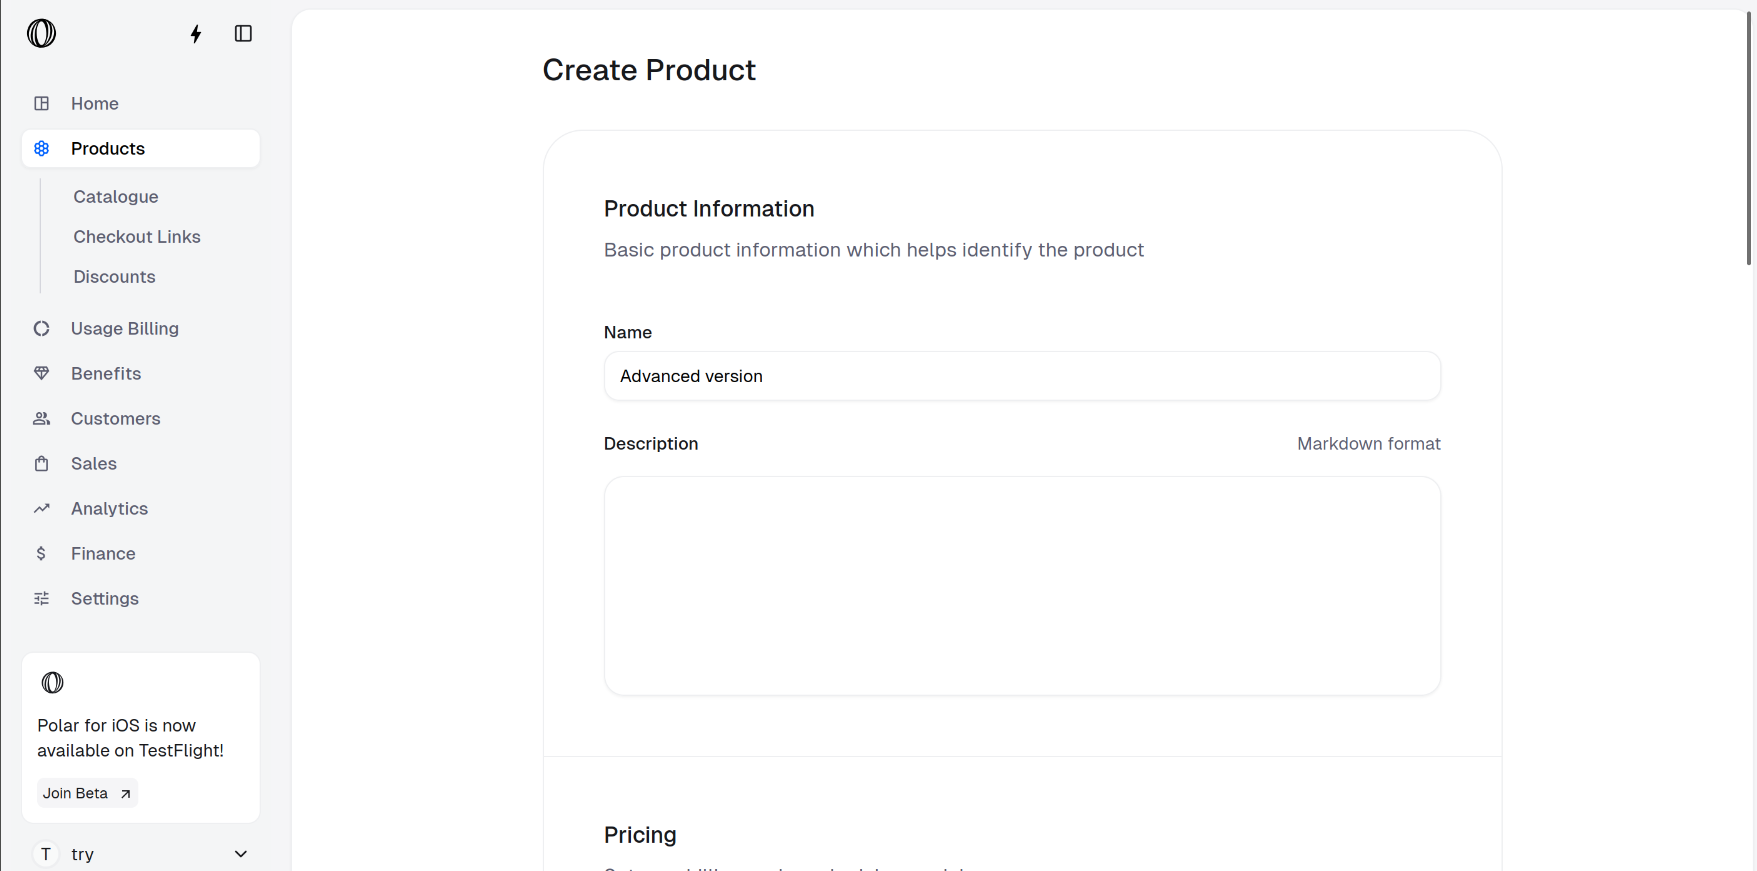Click the Home grid icon
Screen dimensions: 1757x871
[x=42, y=103]
